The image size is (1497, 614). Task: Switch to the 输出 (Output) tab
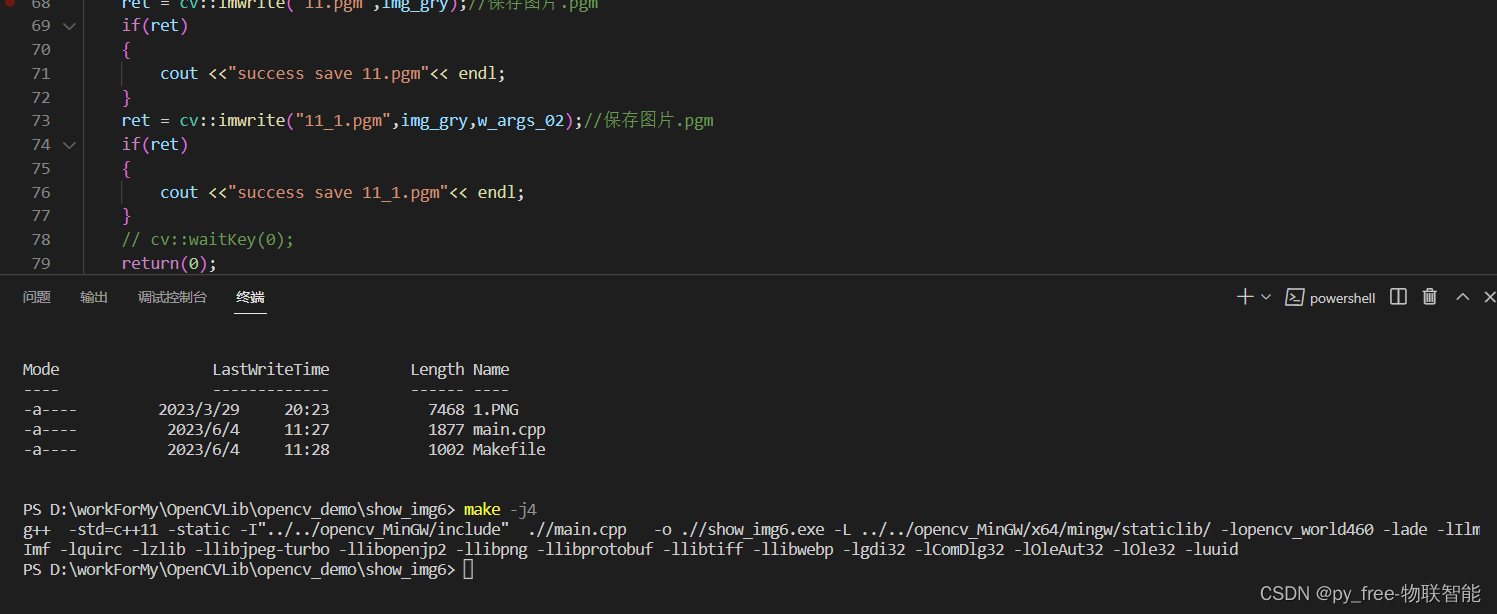click(93, 297)
